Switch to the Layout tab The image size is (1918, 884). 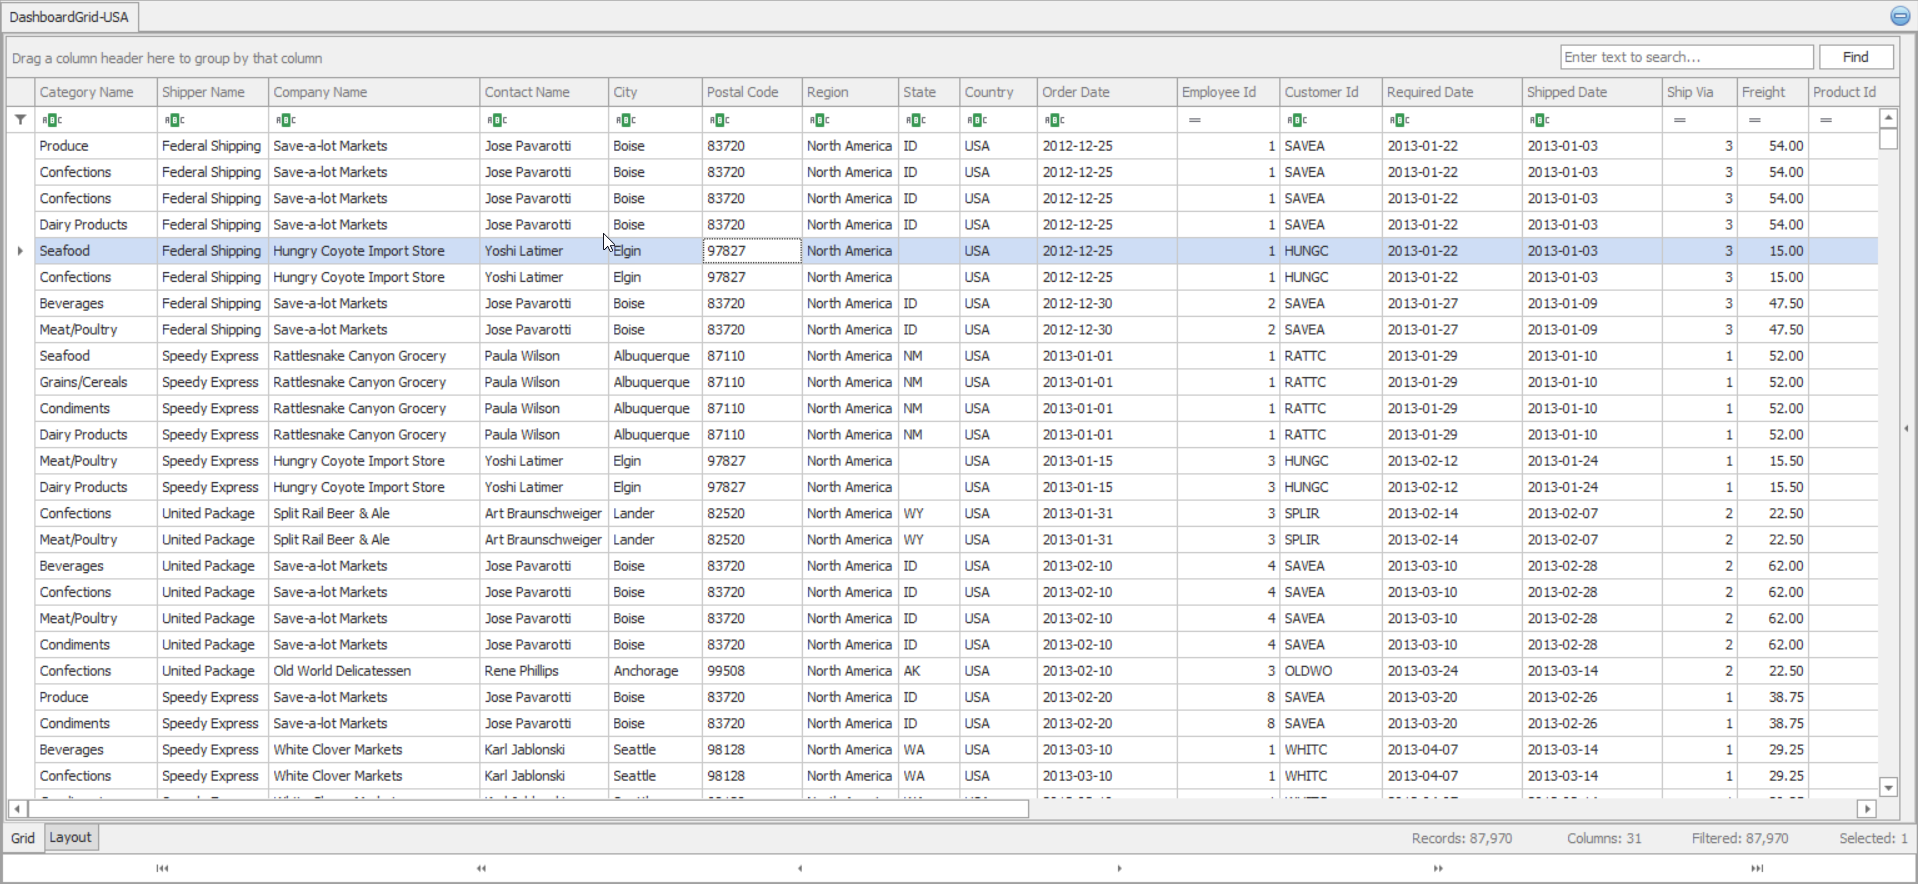(70, 838)
